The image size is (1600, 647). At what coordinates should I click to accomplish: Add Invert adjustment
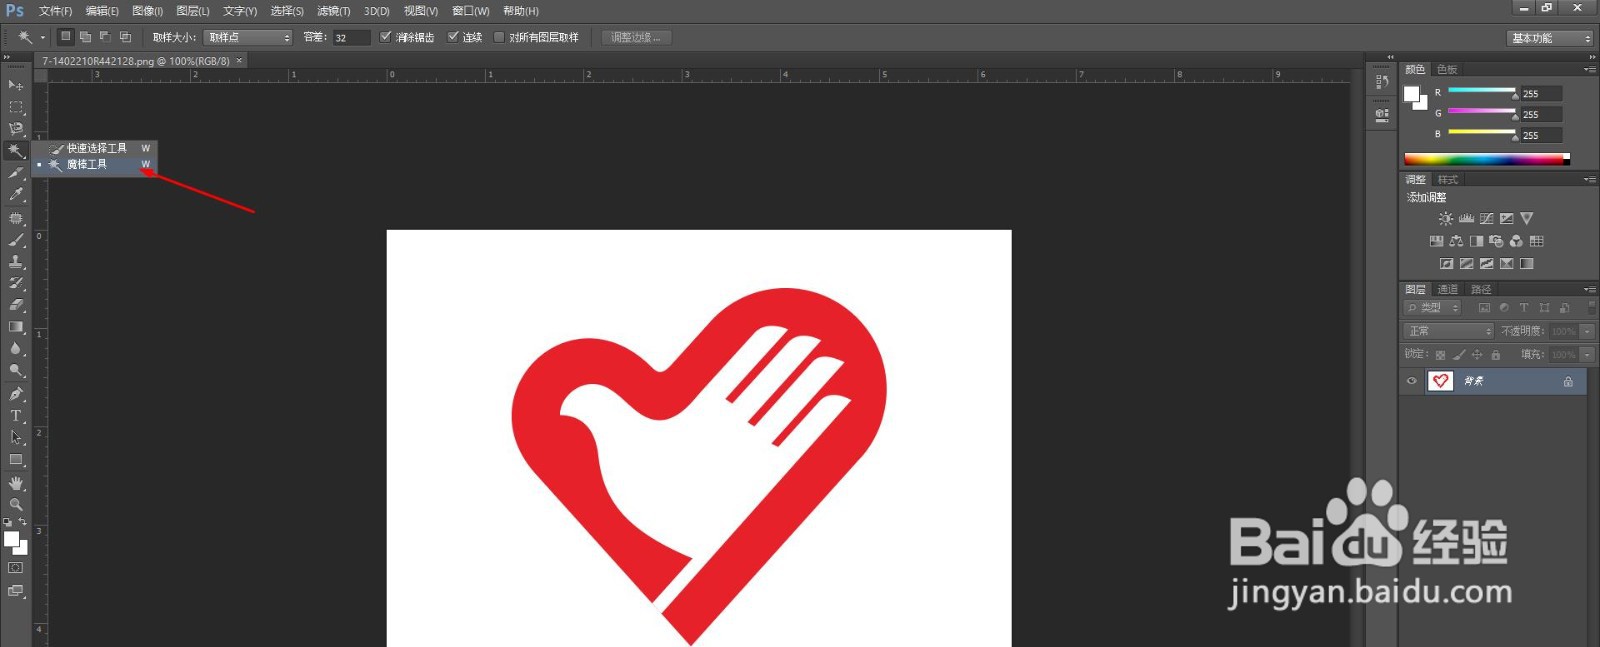tap(1446, 264)
